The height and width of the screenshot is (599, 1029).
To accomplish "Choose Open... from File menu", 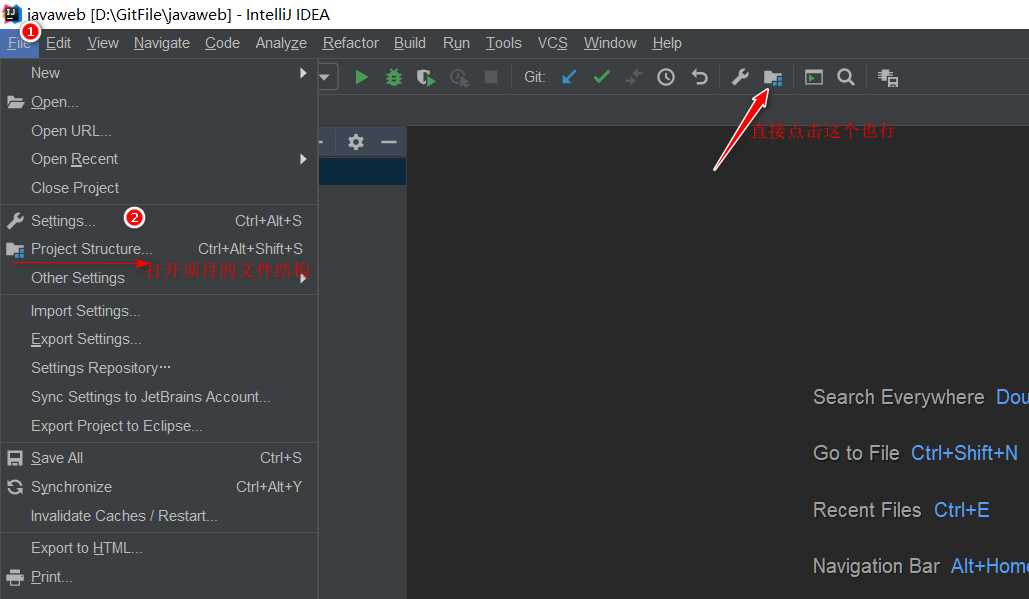I will pyautogui.click(x=159, y=102).
